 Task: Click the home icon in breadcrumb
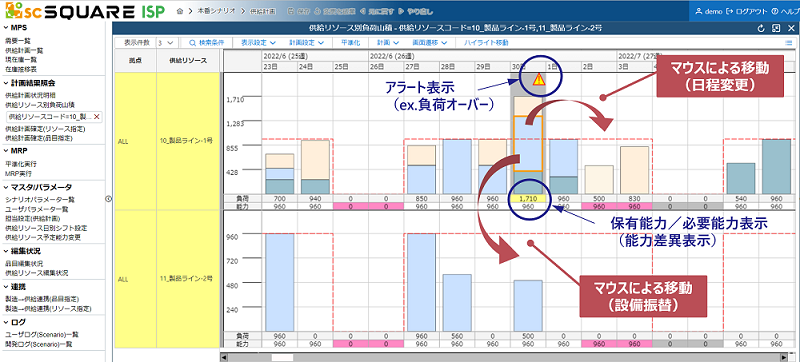180,11
